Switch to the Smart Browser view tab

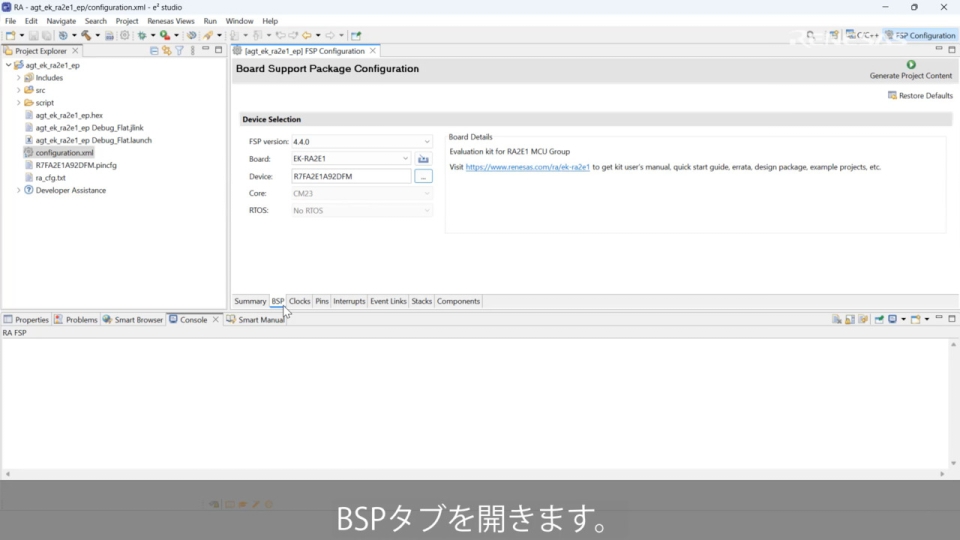(132, 320)
